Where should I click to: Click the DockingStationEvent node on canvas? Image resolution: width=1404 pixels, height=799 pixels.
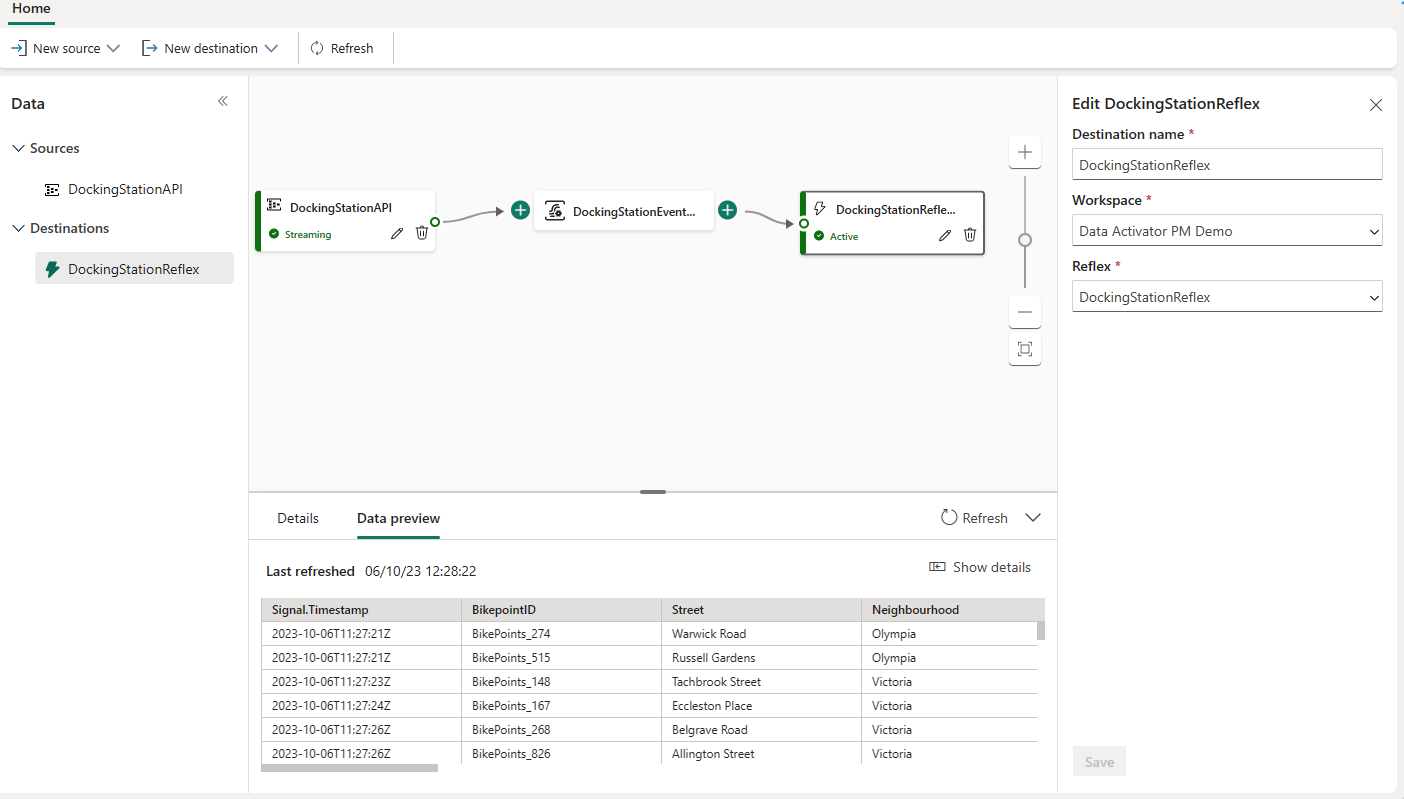(x=624, y=211)
